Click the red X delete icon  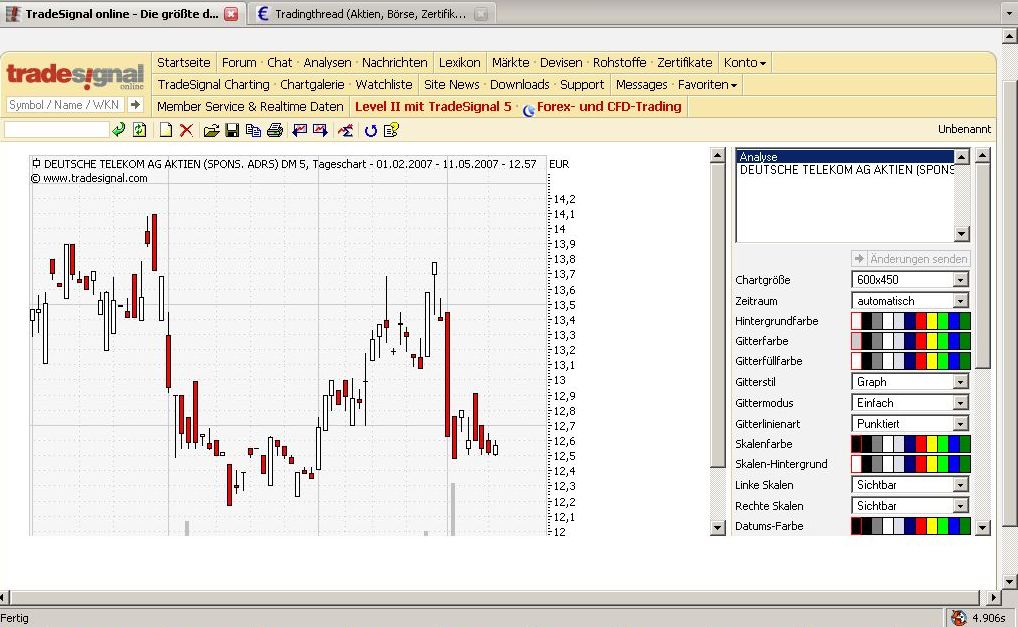(186, 130)
